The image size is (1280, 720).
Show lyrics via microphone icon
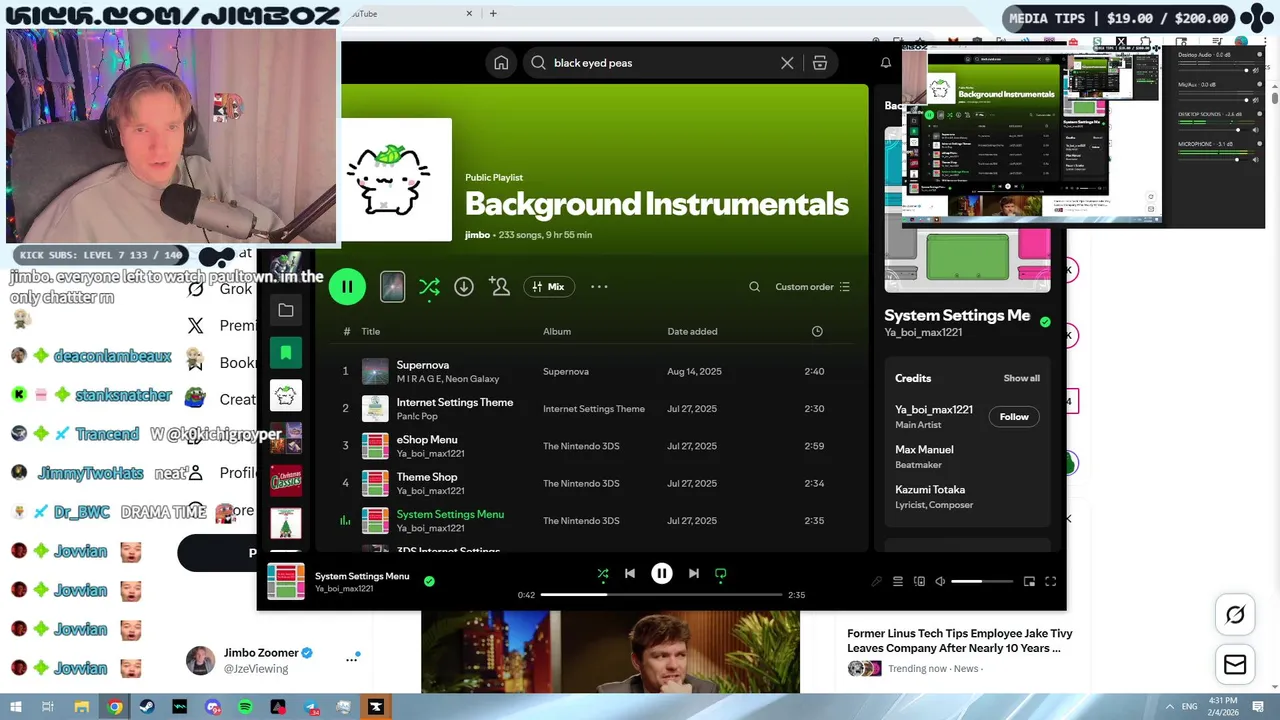(x=877, y=581)
